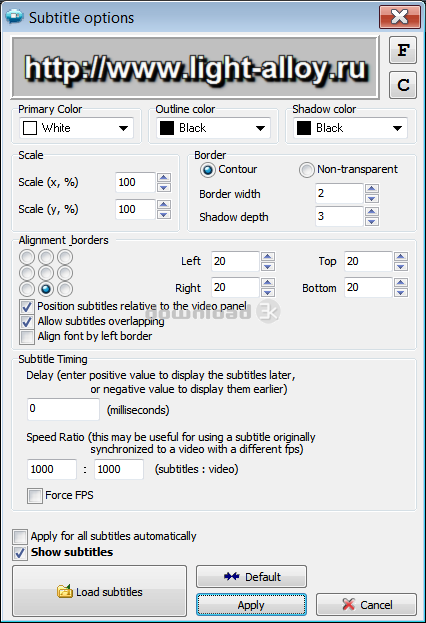This screenshot has height=623, width=426.
Task: Increase Border width with up arrow
Action: (372, 189)
